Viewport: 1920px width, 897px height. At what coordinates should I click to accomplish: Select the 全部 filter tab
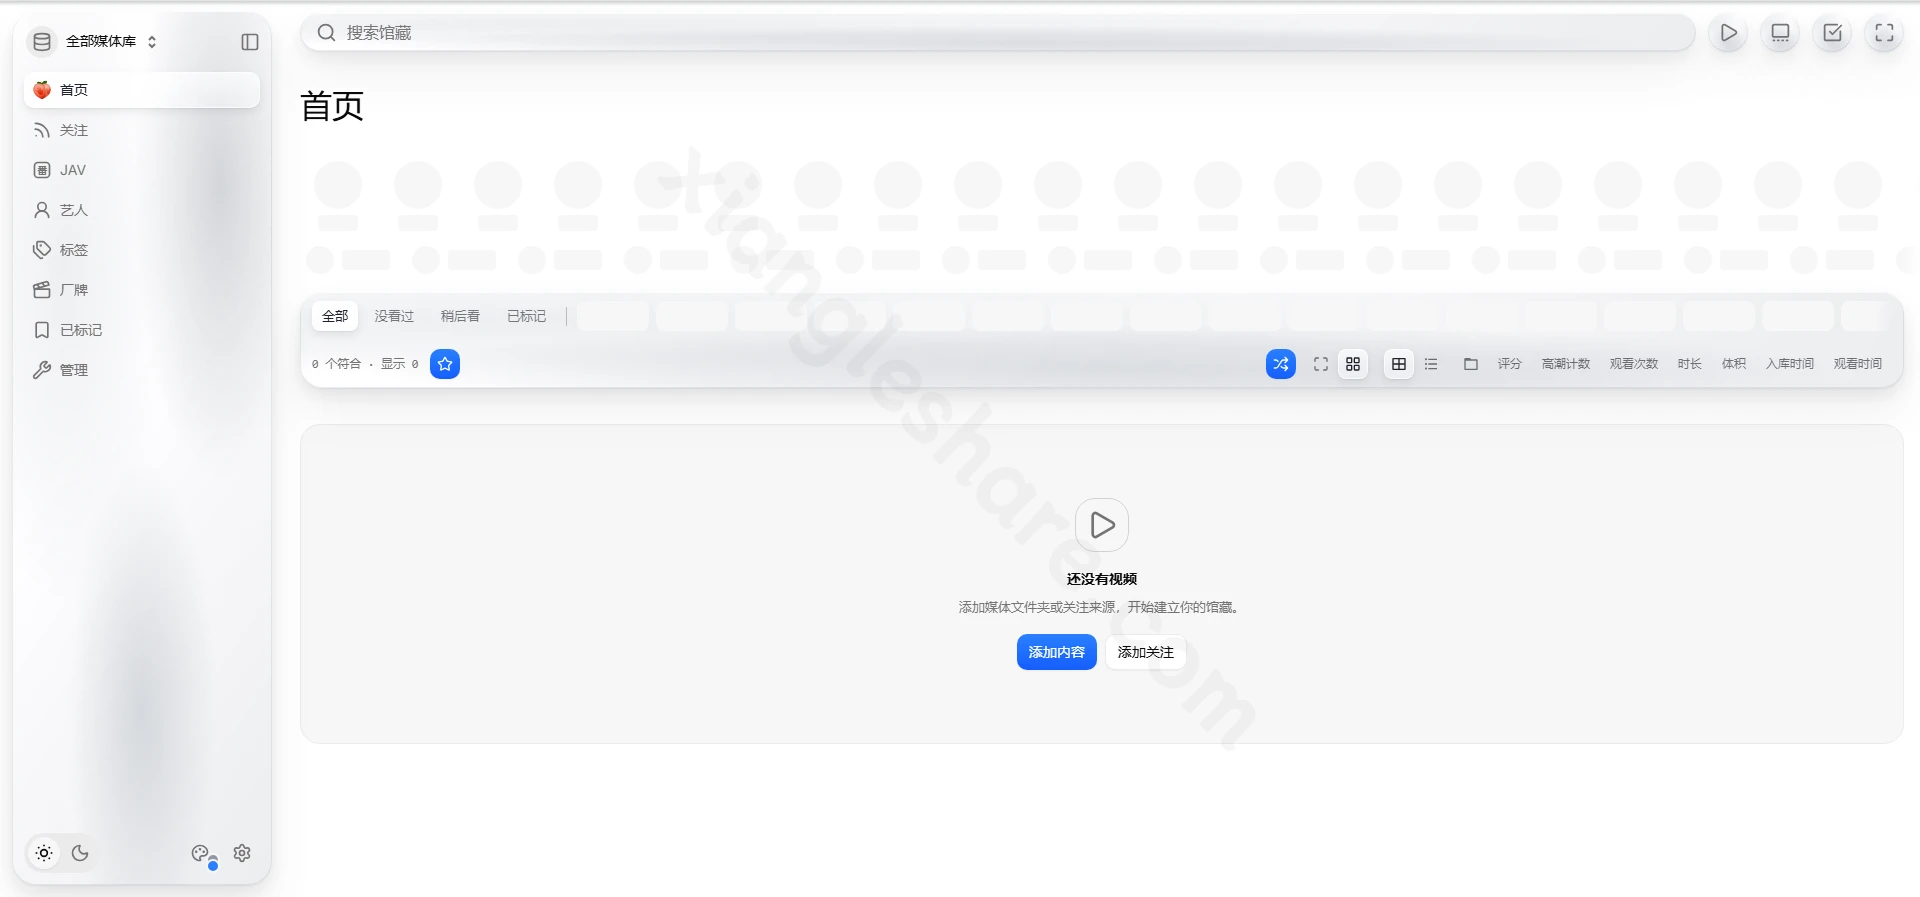coord(335,316)
